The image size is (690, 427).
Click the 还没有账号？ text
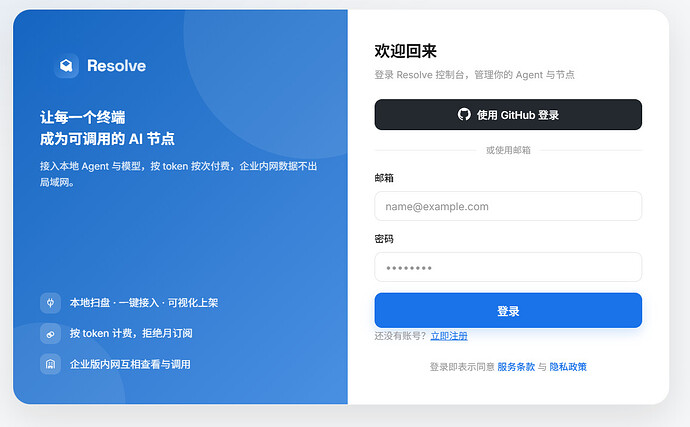pyautogui.click(x=401, y=336)
